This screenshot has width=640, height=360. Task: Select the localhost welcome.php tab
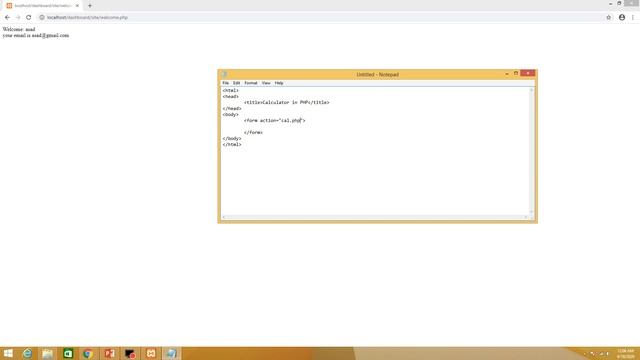click(x=42, y=6)
